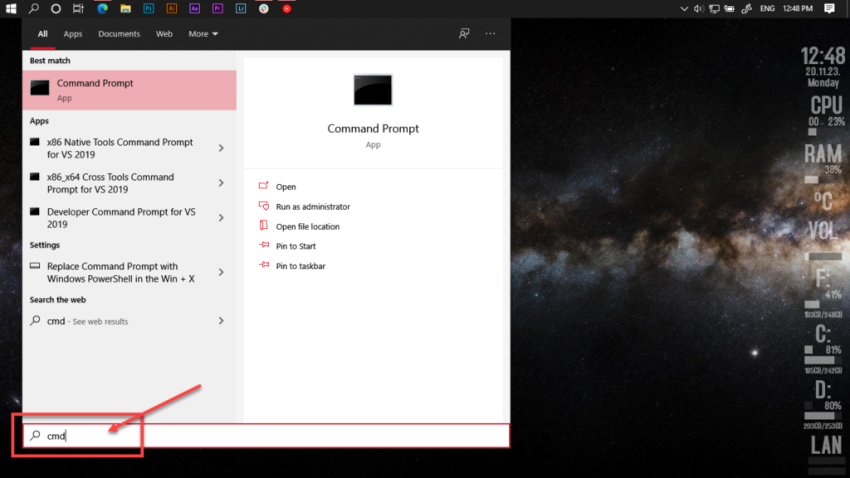The image size is (850, 478).
Task: Show hidden system tray icons
Action: pyautogui.click(x=684, y=9)
